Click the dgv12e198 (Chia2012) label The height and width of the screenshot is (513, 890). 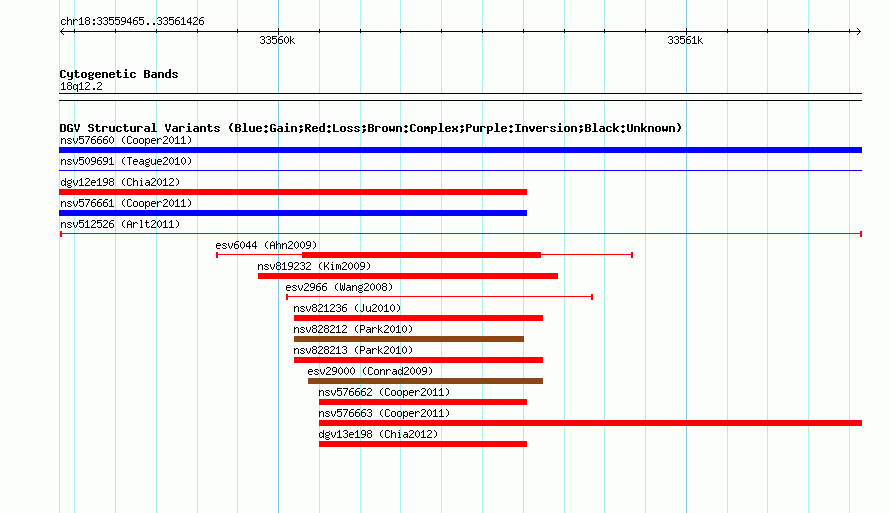(120, 182)
